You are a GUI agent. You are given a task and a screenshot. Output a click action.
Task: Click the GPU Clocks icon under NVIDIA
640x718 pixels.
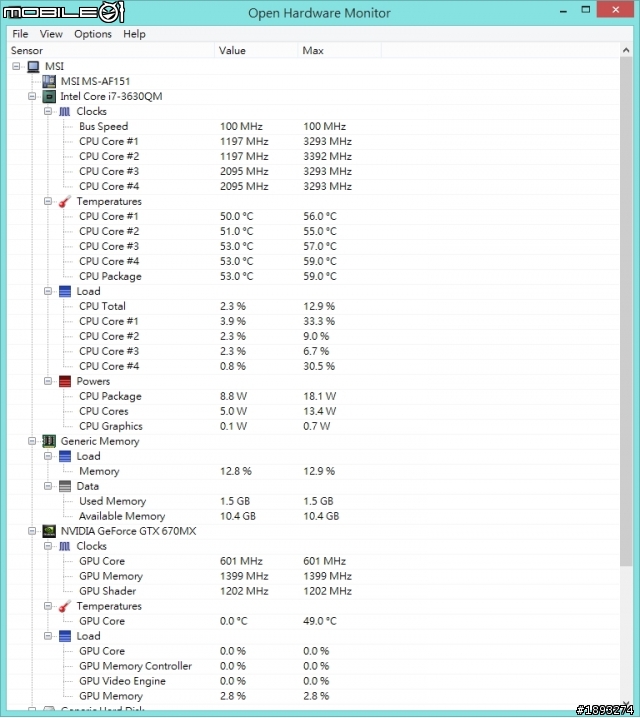65,546
